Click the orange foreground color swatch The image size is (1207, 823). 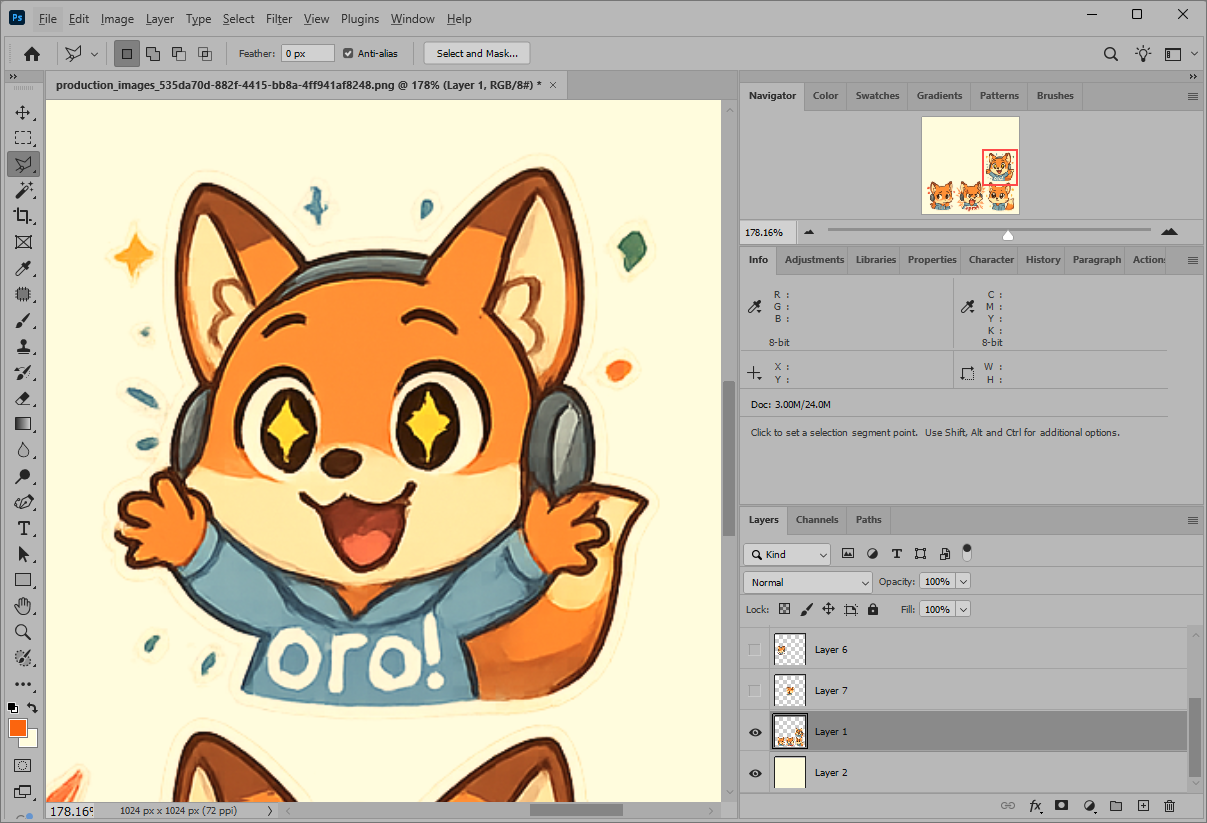click(x=18, y=728)
